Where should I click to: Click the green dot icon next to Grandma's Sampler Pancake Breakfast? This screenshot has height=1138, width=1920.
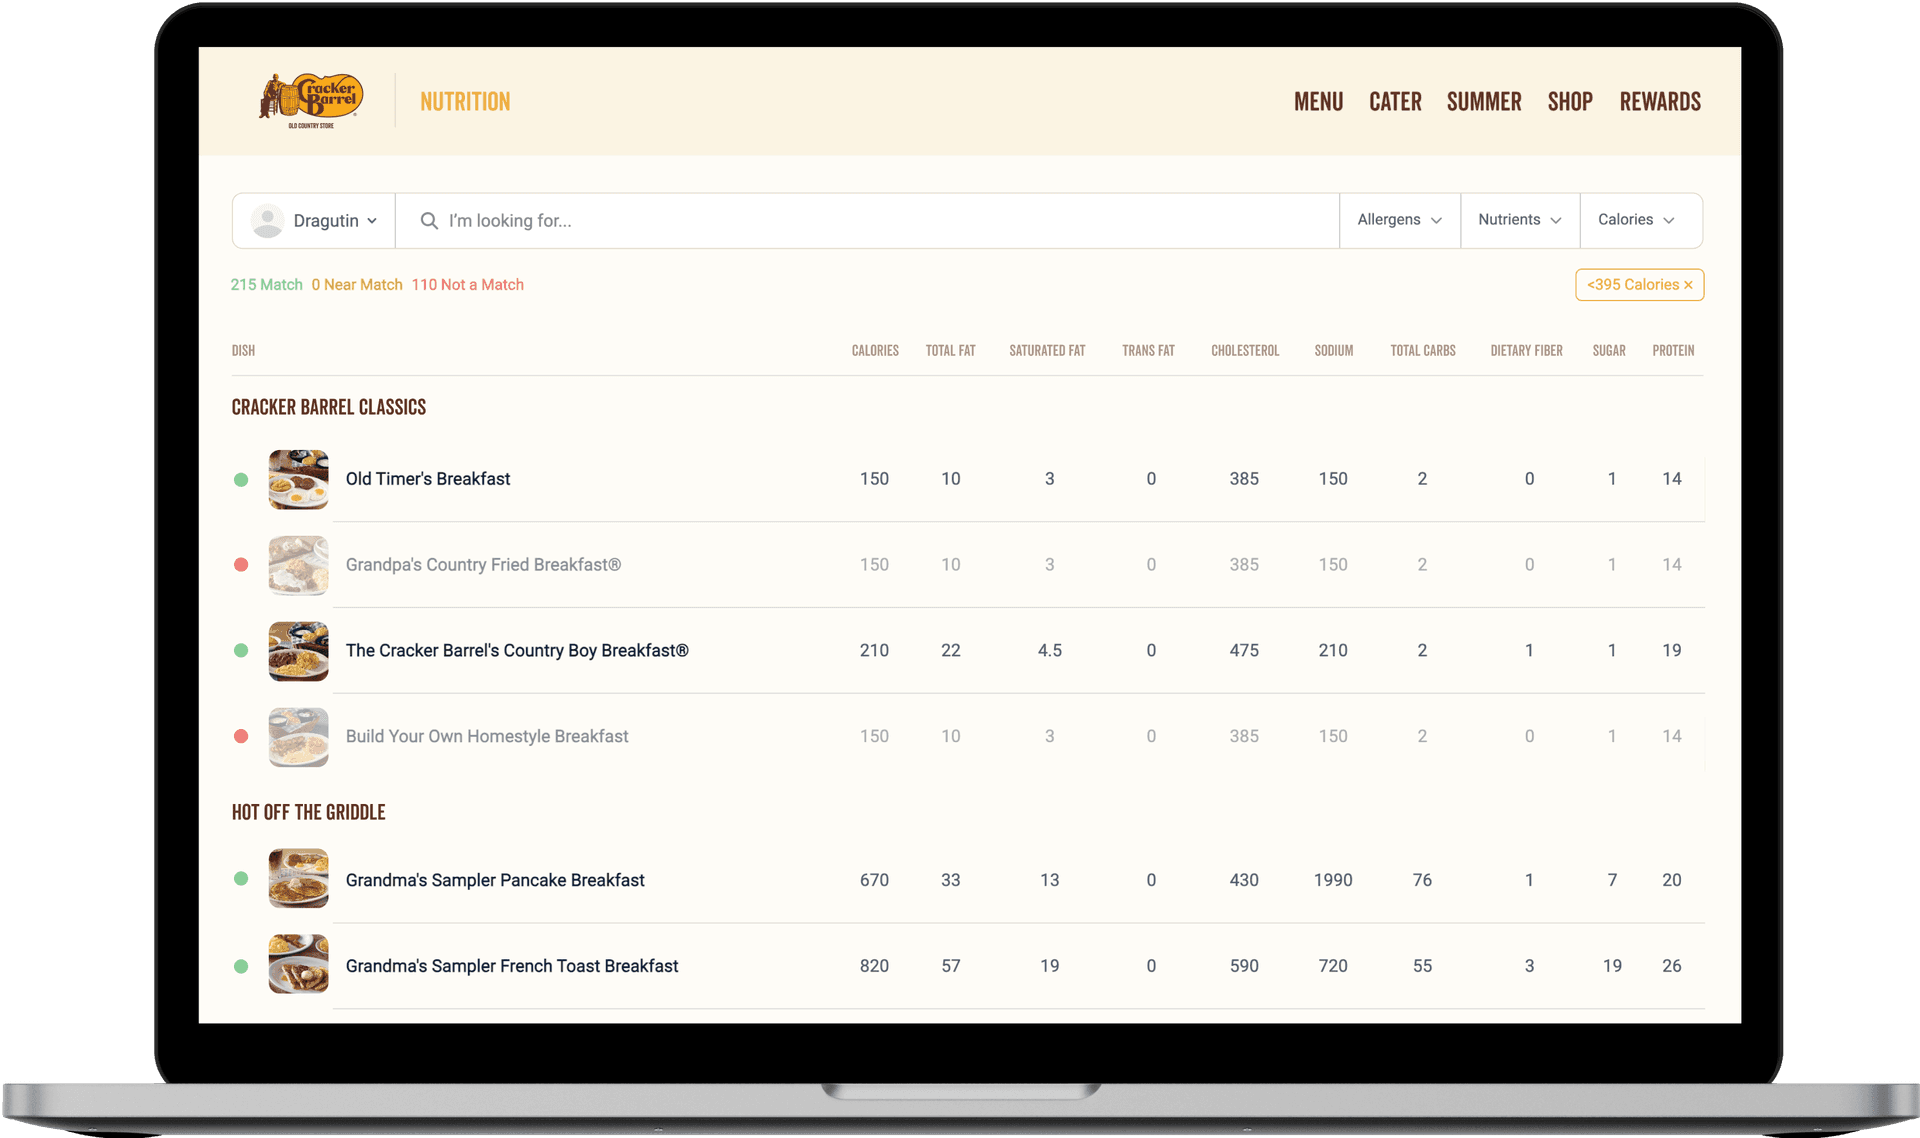tap(242, 877)
